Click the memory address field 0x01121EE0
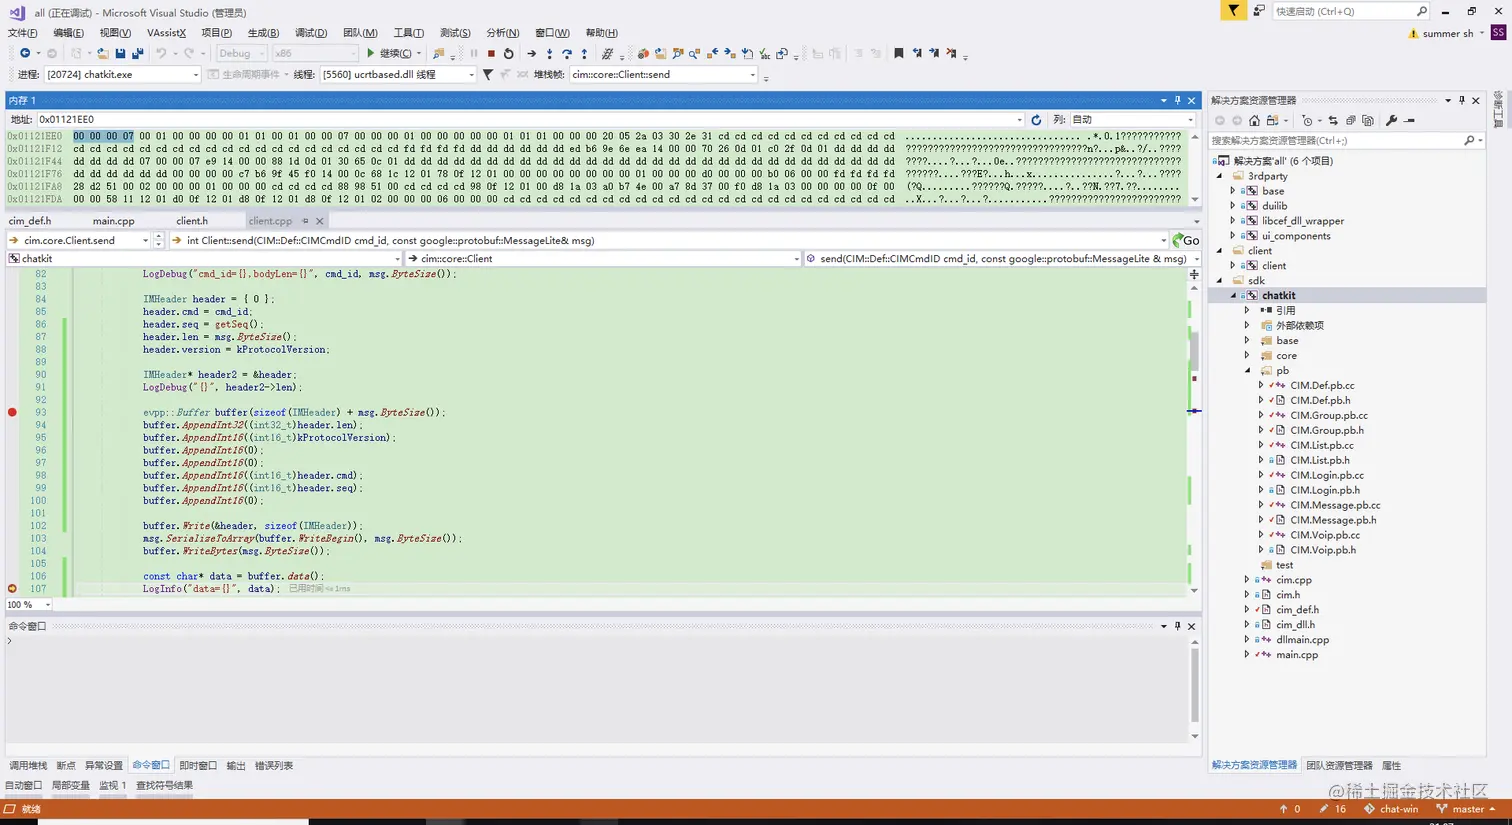1512x825 pixels. [530, 120]
